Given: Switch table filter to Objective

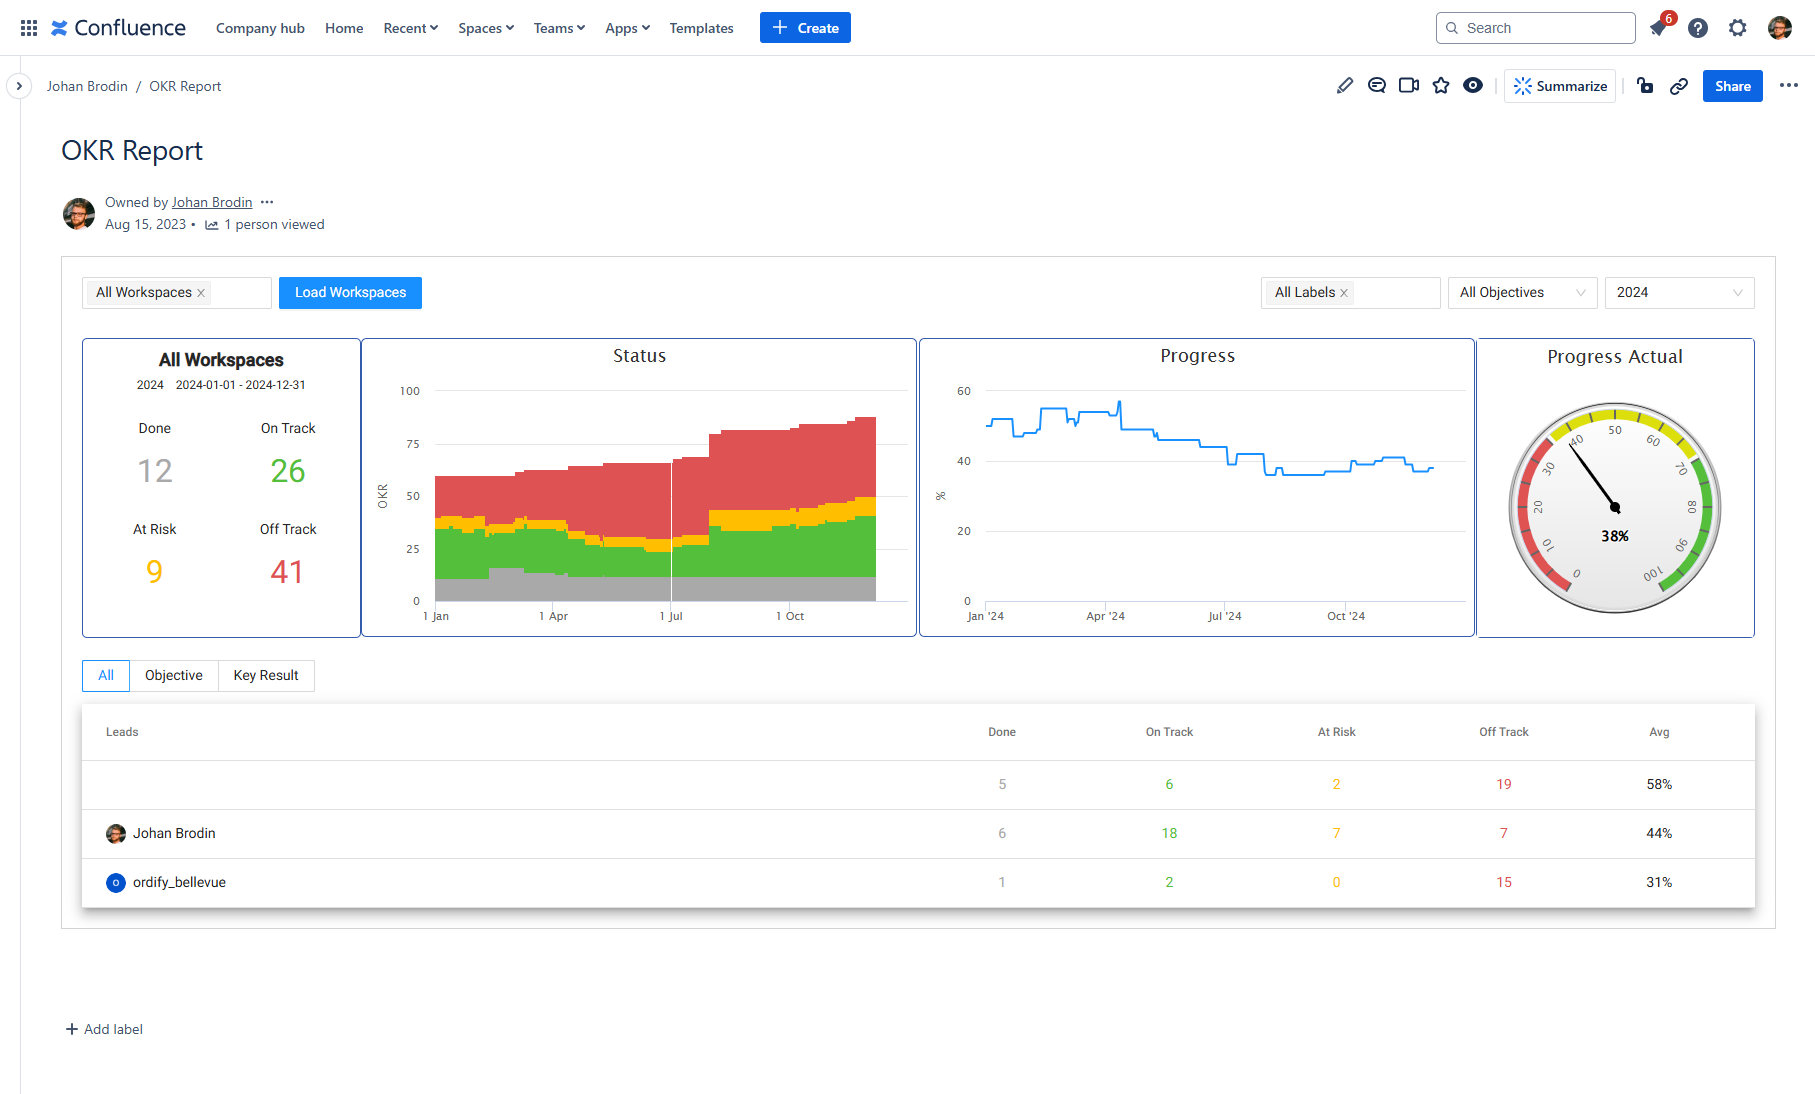Looking at the screenshot, I should coord(173,676).
